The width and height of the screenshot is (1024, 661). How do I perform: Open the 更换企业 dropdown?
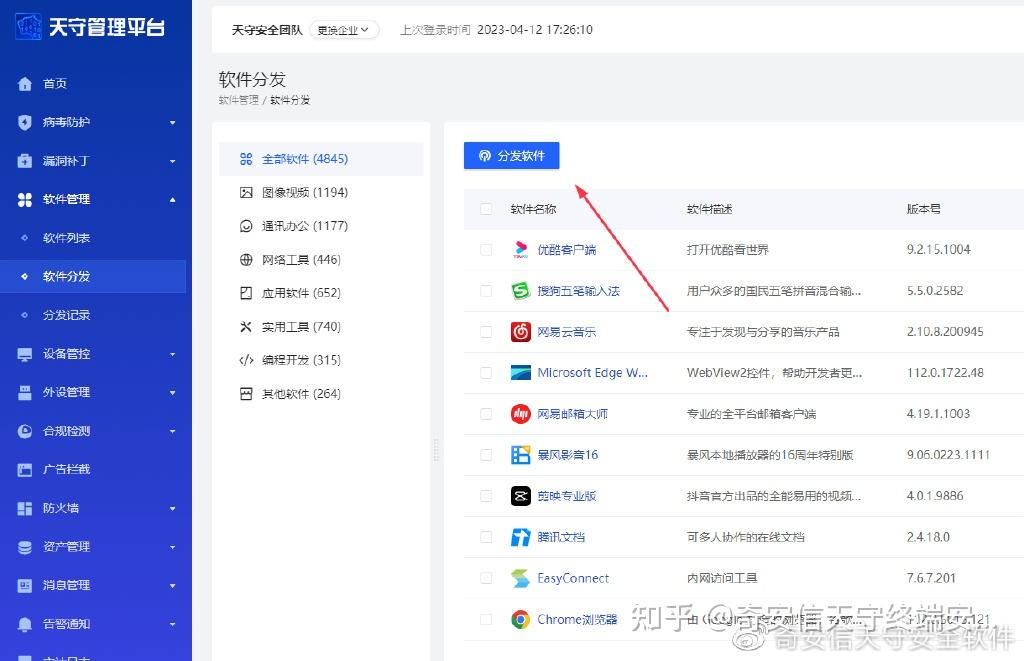[343, 29]
